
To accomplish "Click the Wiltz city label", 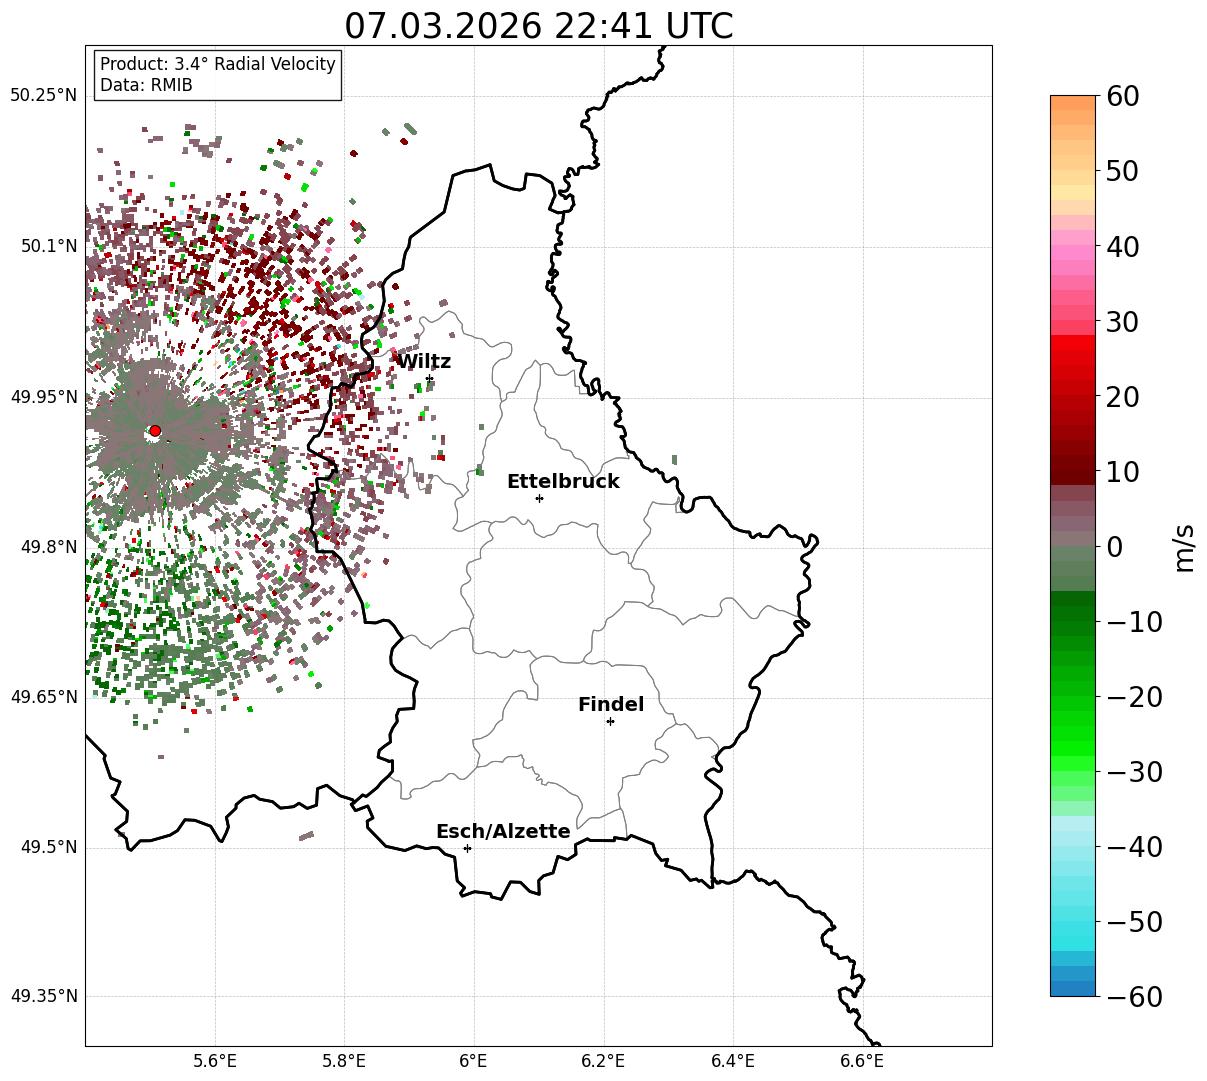I will (x=423, y=361).
